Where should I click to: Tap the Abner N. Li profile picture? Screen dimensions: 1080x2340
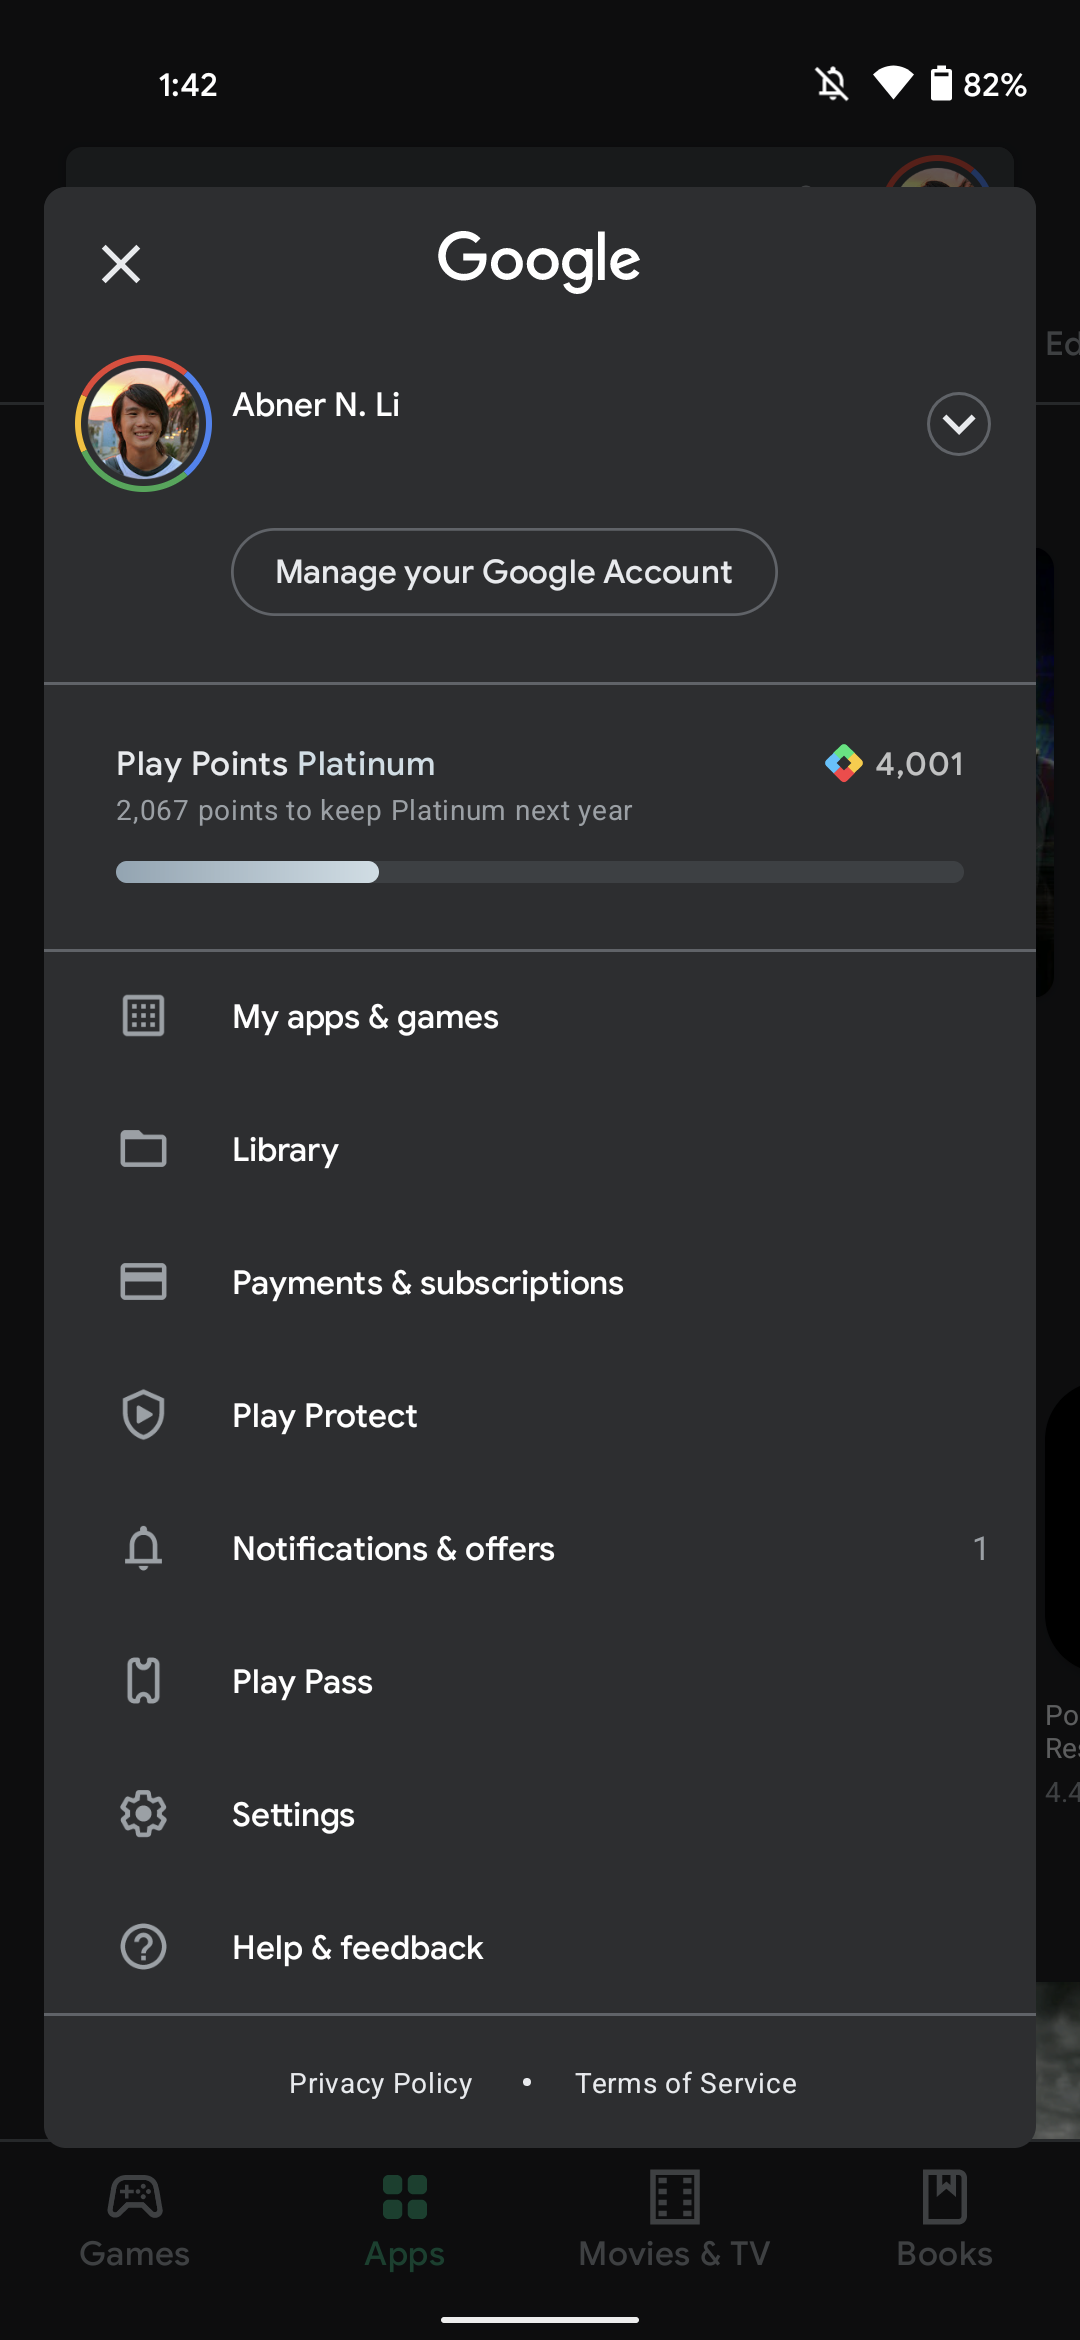point(143,424)
